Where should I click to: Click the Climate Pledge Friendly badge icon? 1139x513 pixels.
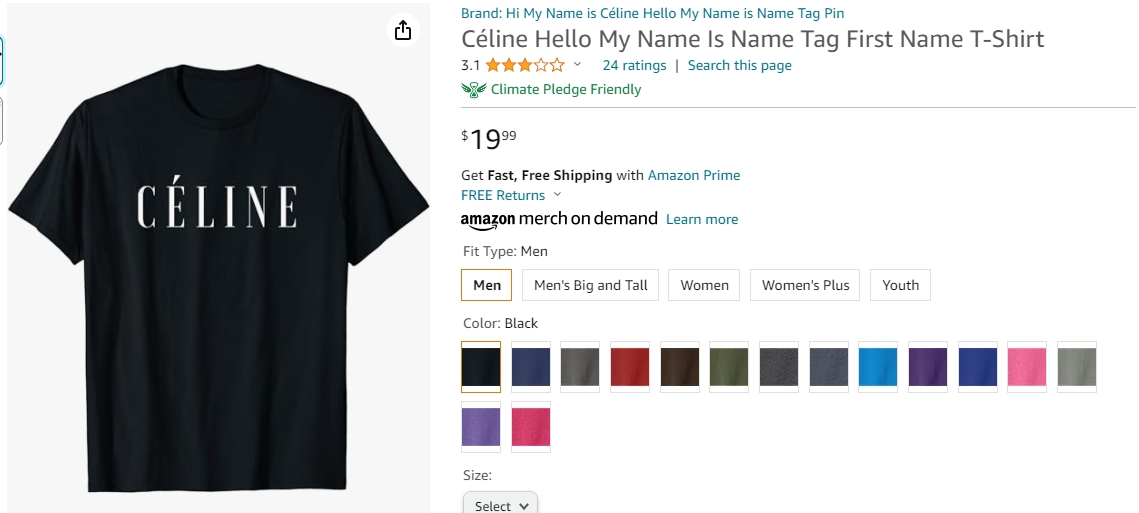tap(473, 89)
